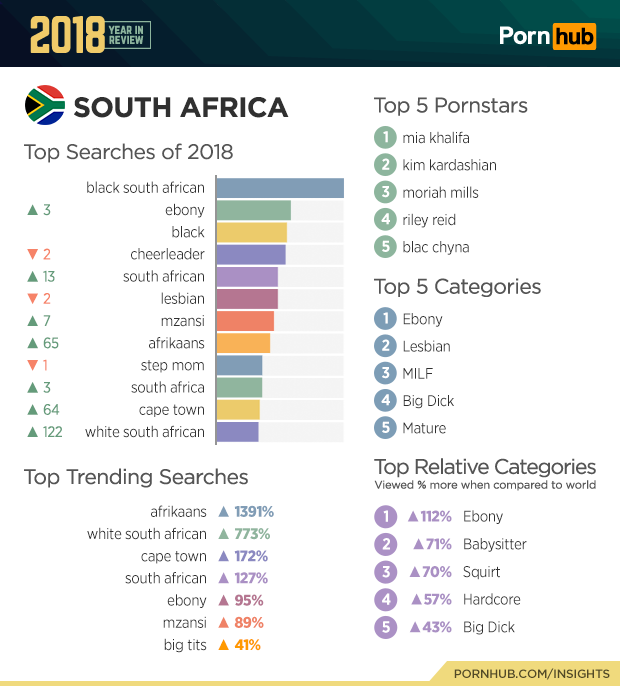Click the purple number 2 circle beside Babysitter

[385, 545]
